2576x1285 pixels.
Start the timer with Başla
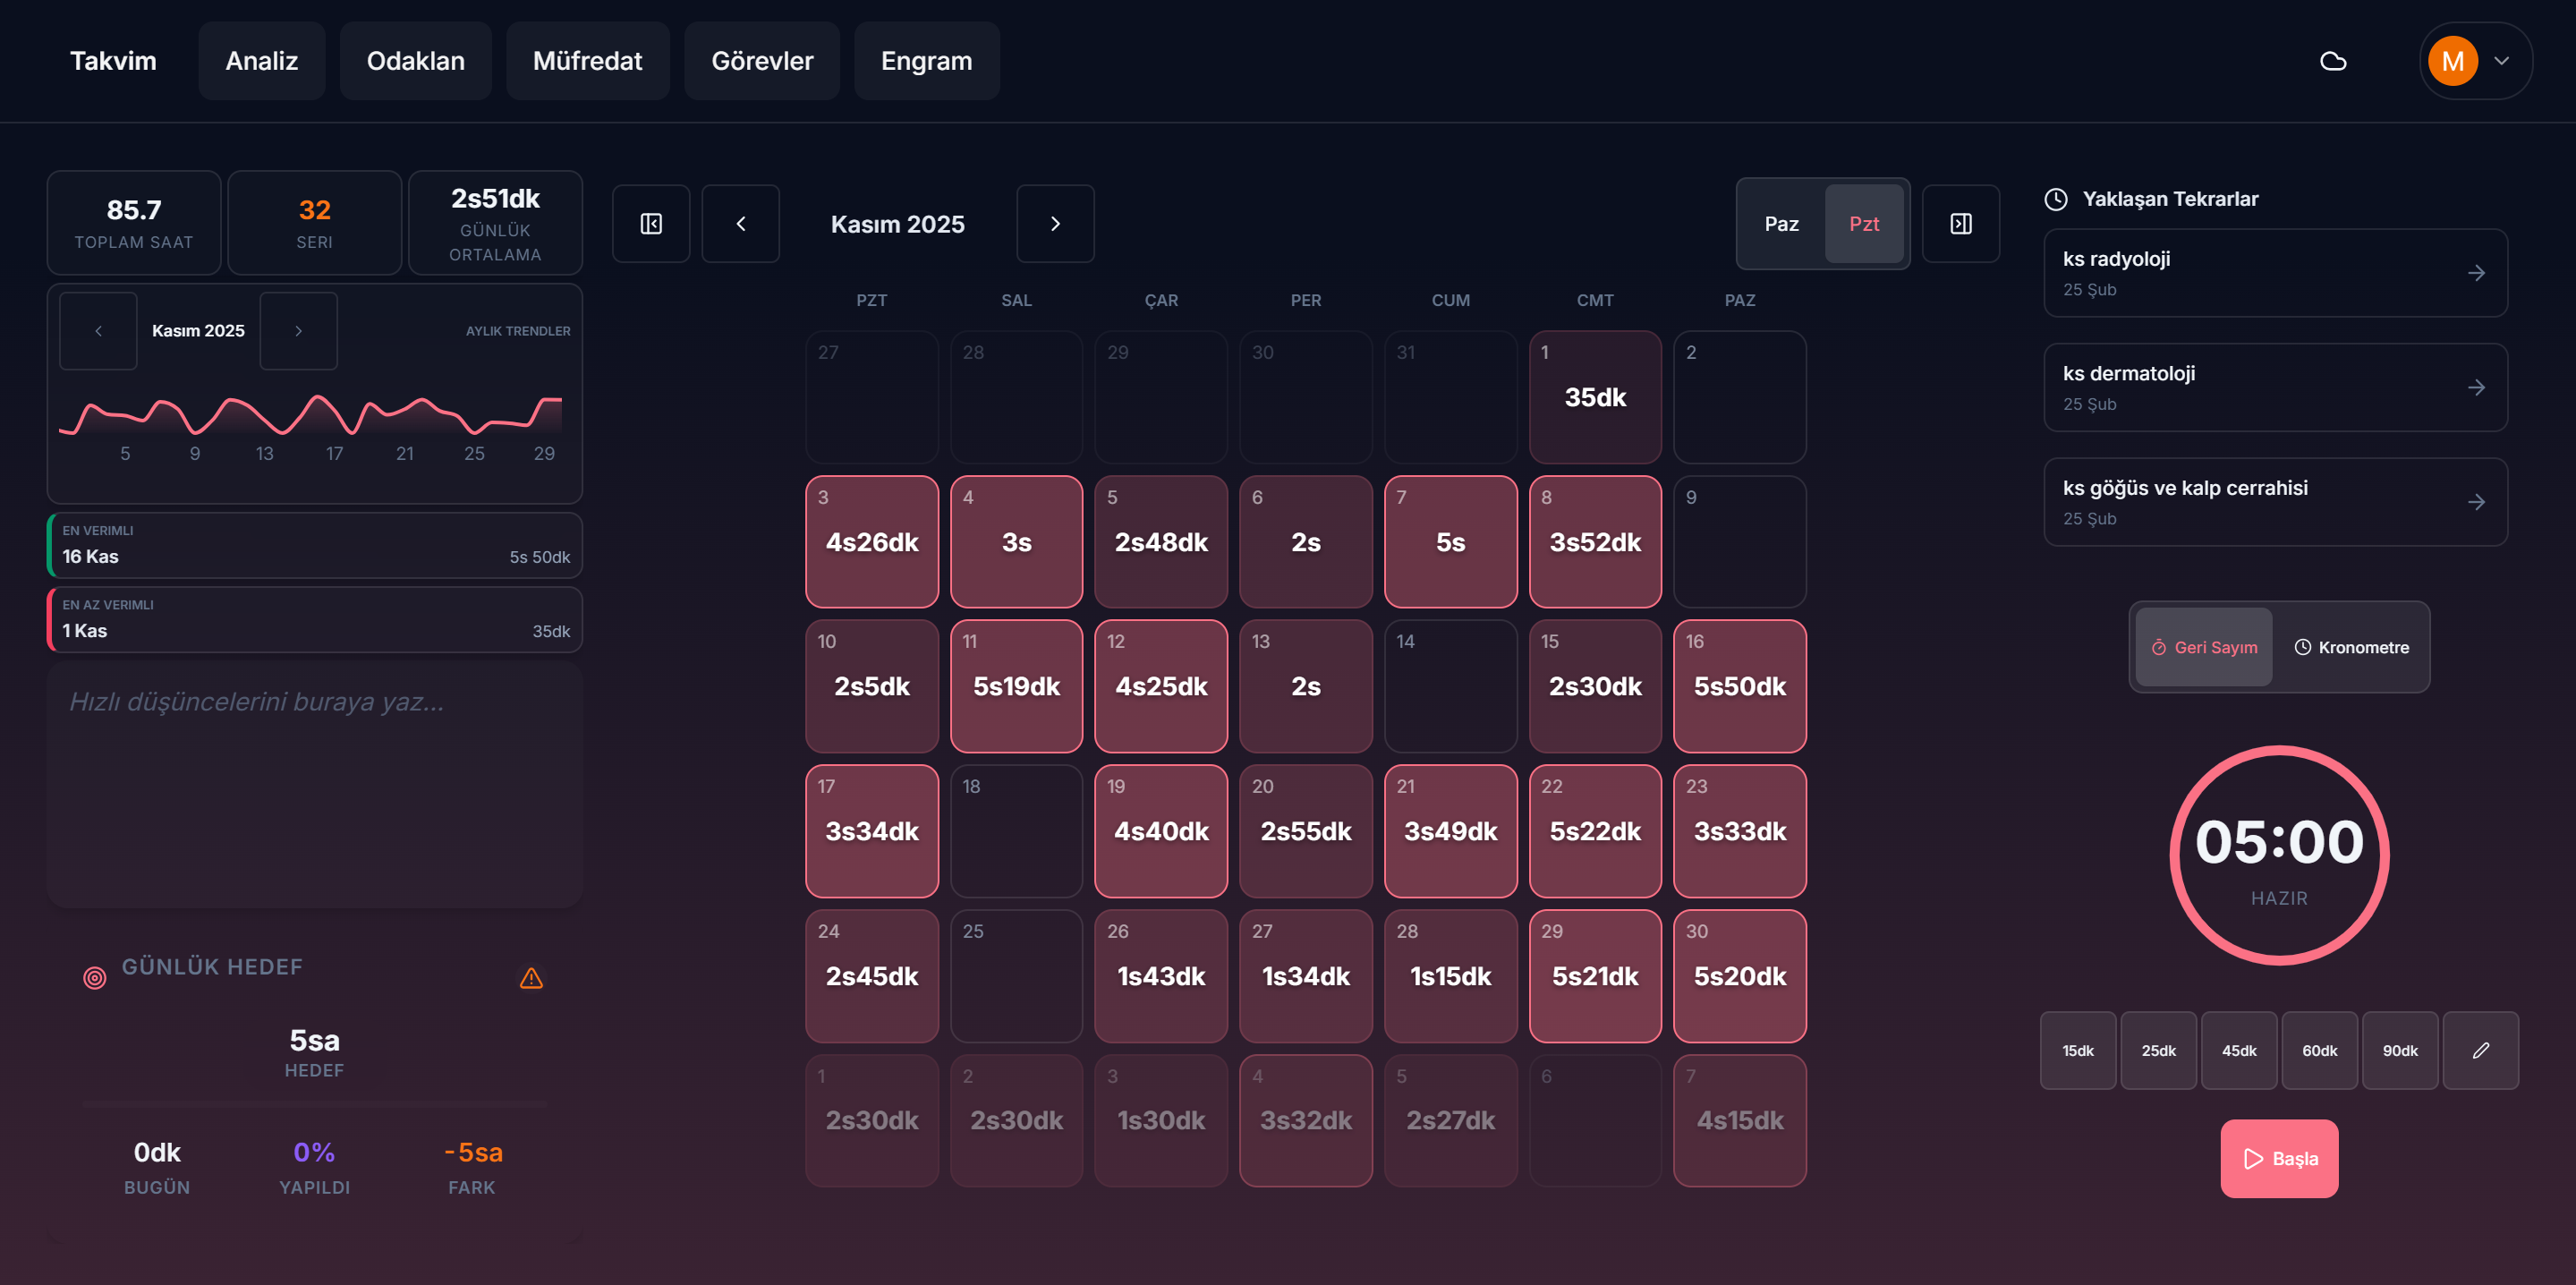2279,1158
